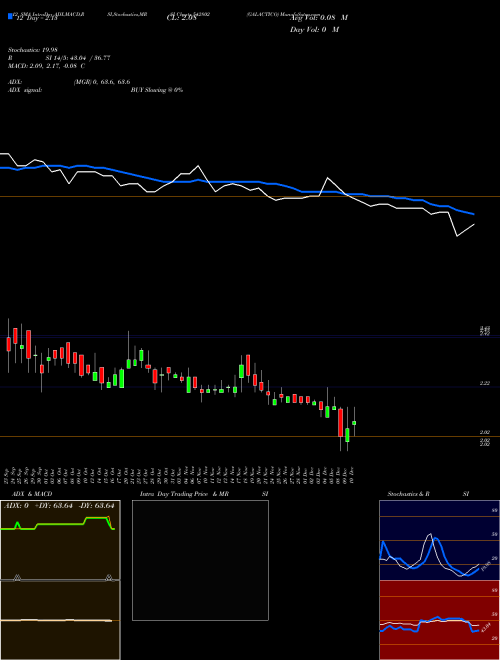
Task: Select the 'Day Vol: 0 M' text
Action: (314, 29)
